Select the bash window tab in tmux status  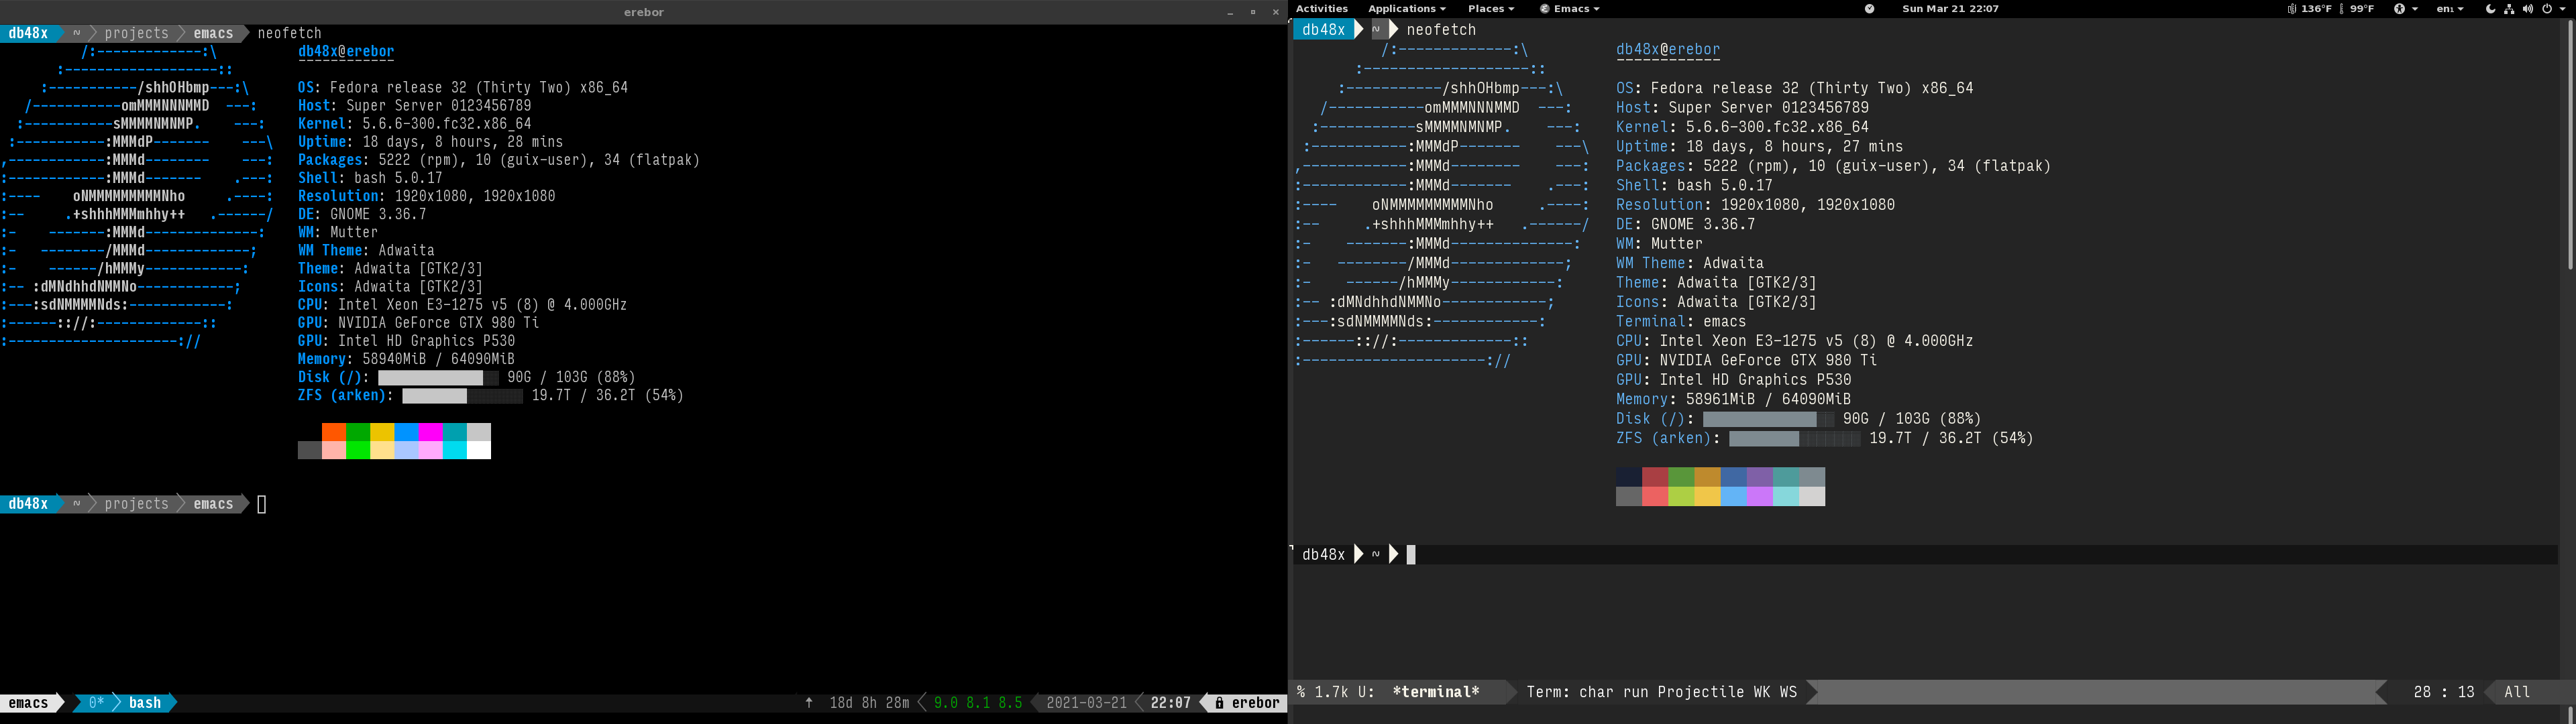point(145,703)
